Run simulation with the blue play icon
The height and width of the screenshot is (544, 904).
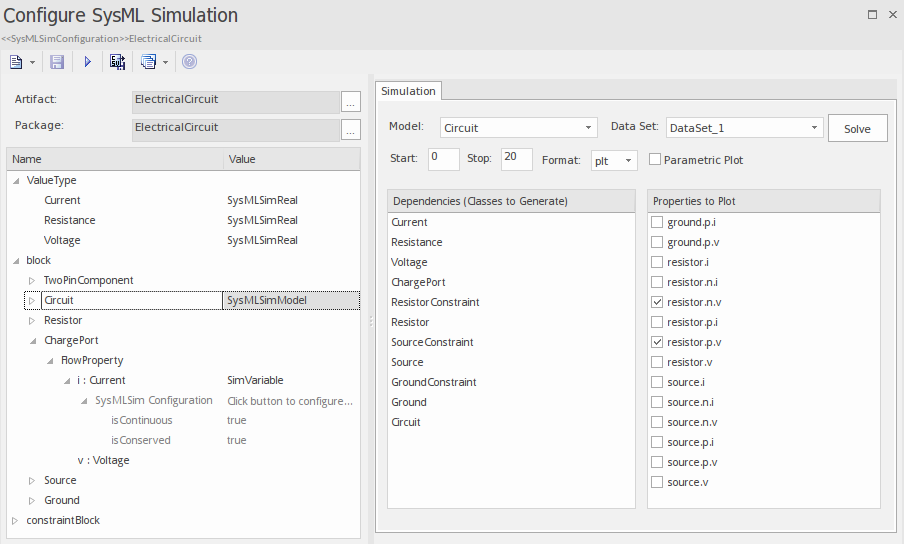(88, 62)
